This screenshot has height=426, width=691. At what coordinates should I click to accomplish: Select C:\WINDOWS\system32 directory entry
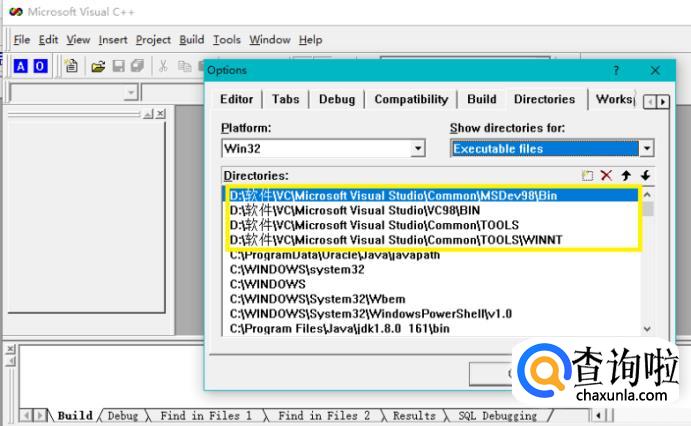tap(433, 269)
